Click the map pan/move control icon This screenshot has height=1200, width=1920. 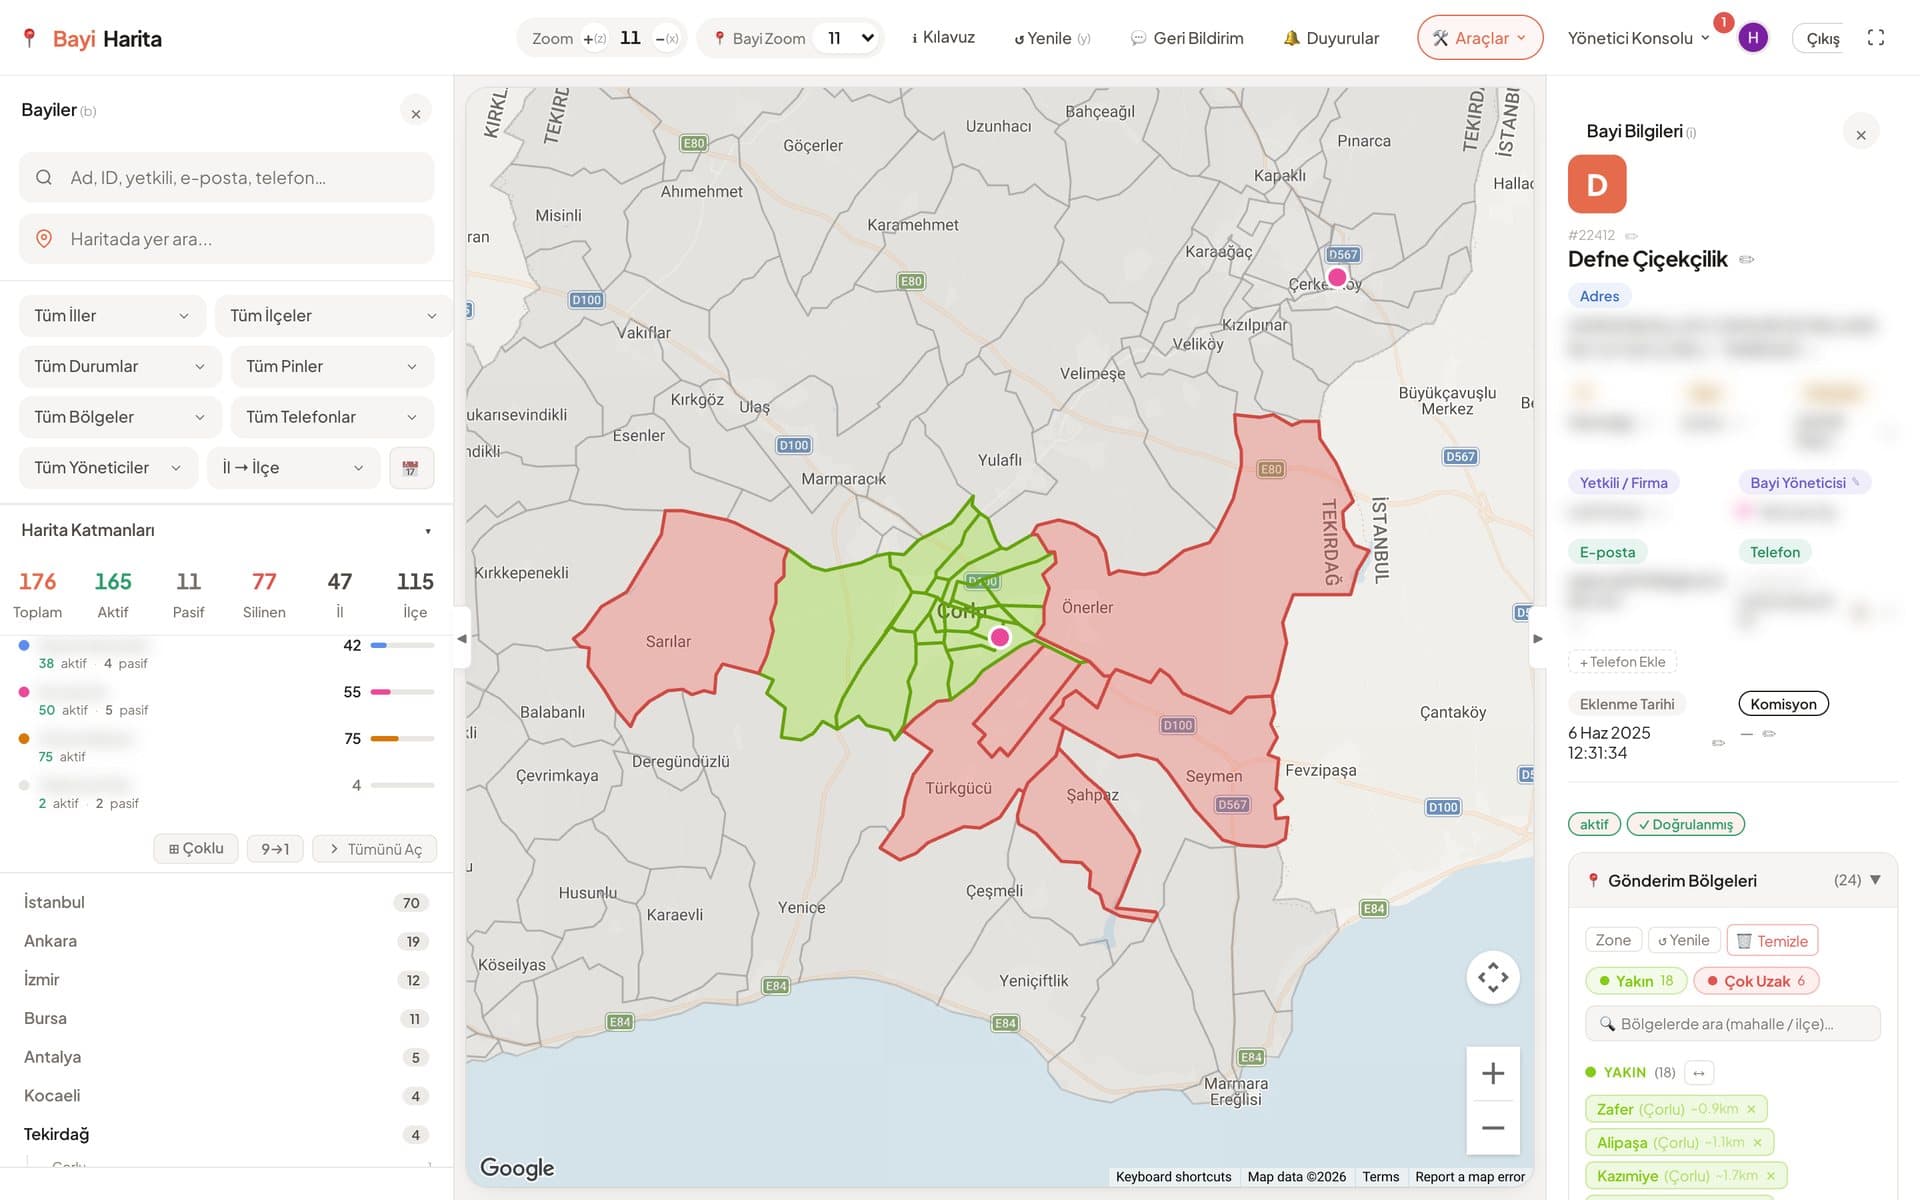1493,977
